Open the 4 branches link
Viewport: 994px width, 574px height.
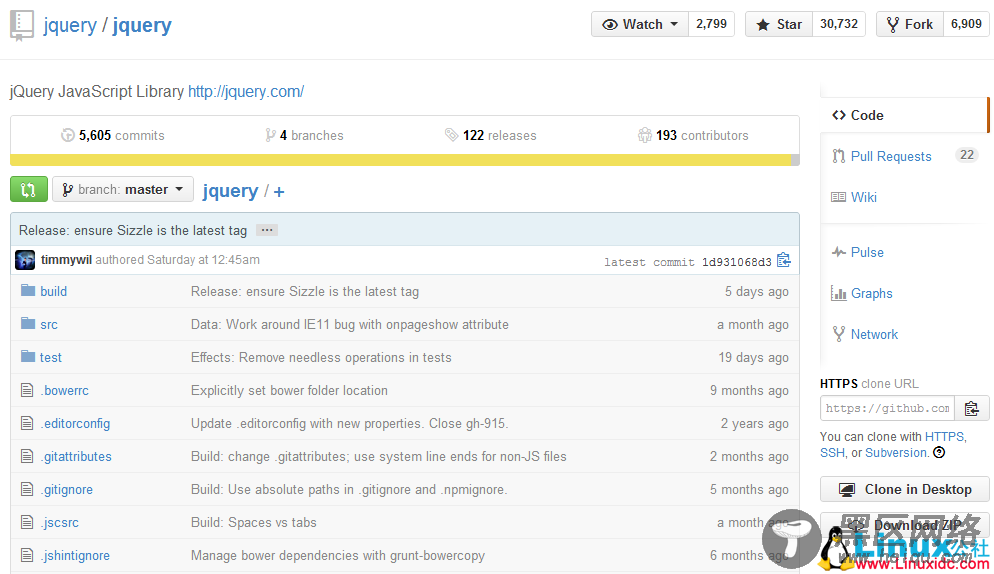(x=304, y=135)
